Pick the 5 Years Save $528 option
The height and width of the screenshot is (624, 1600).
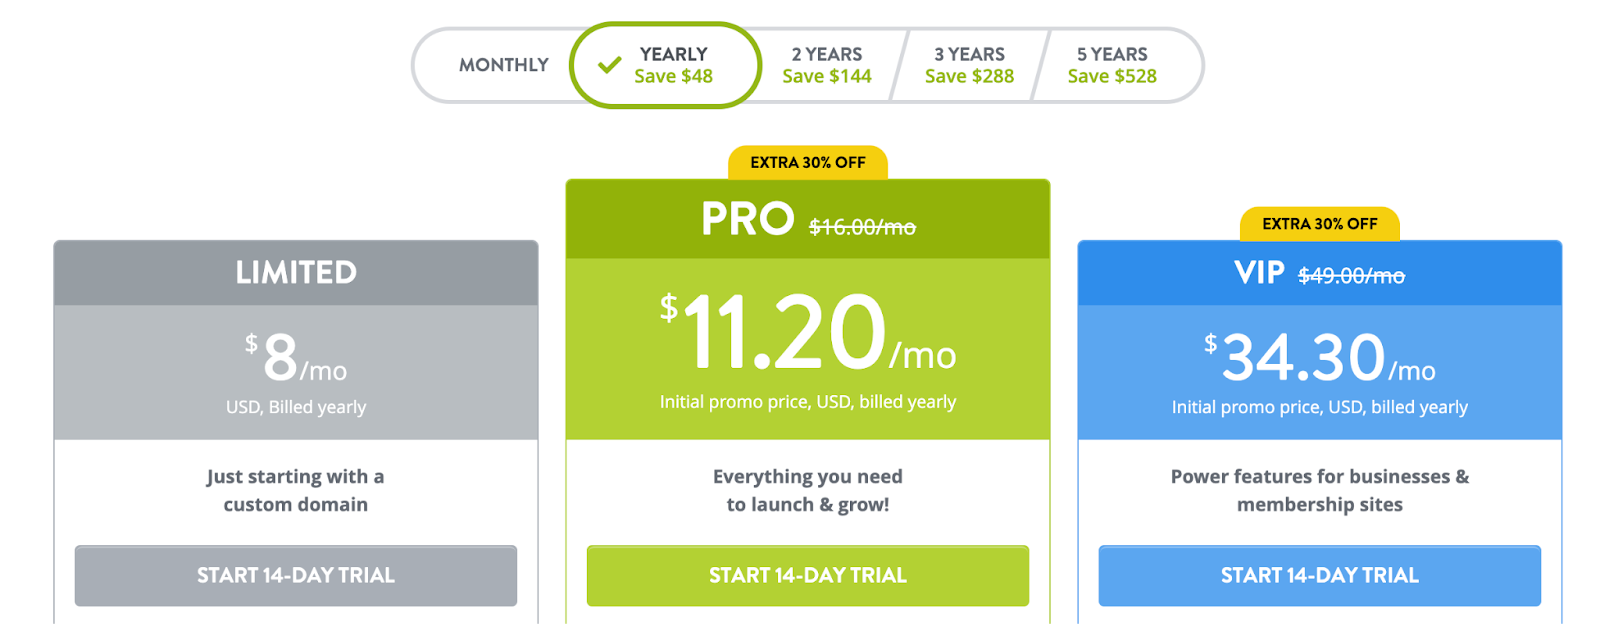[1112, 65]
